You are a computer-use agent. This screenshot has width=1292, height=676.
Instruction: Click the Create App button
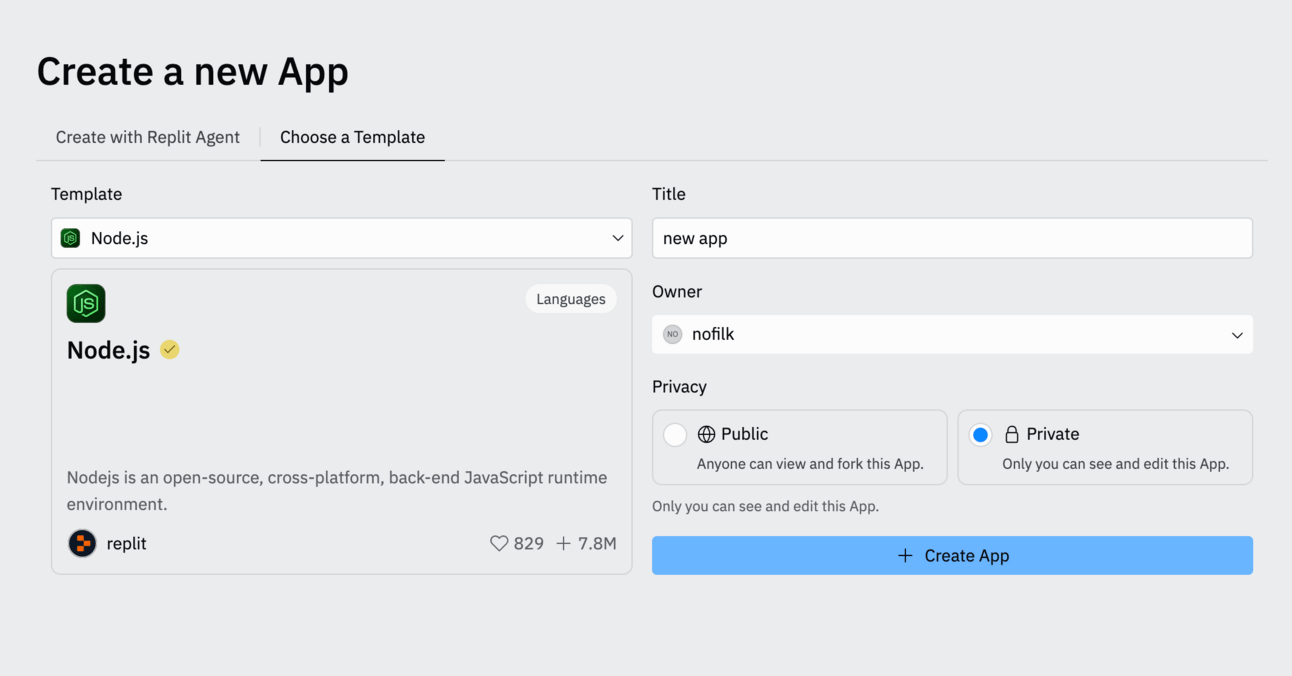tap(952, 555)
